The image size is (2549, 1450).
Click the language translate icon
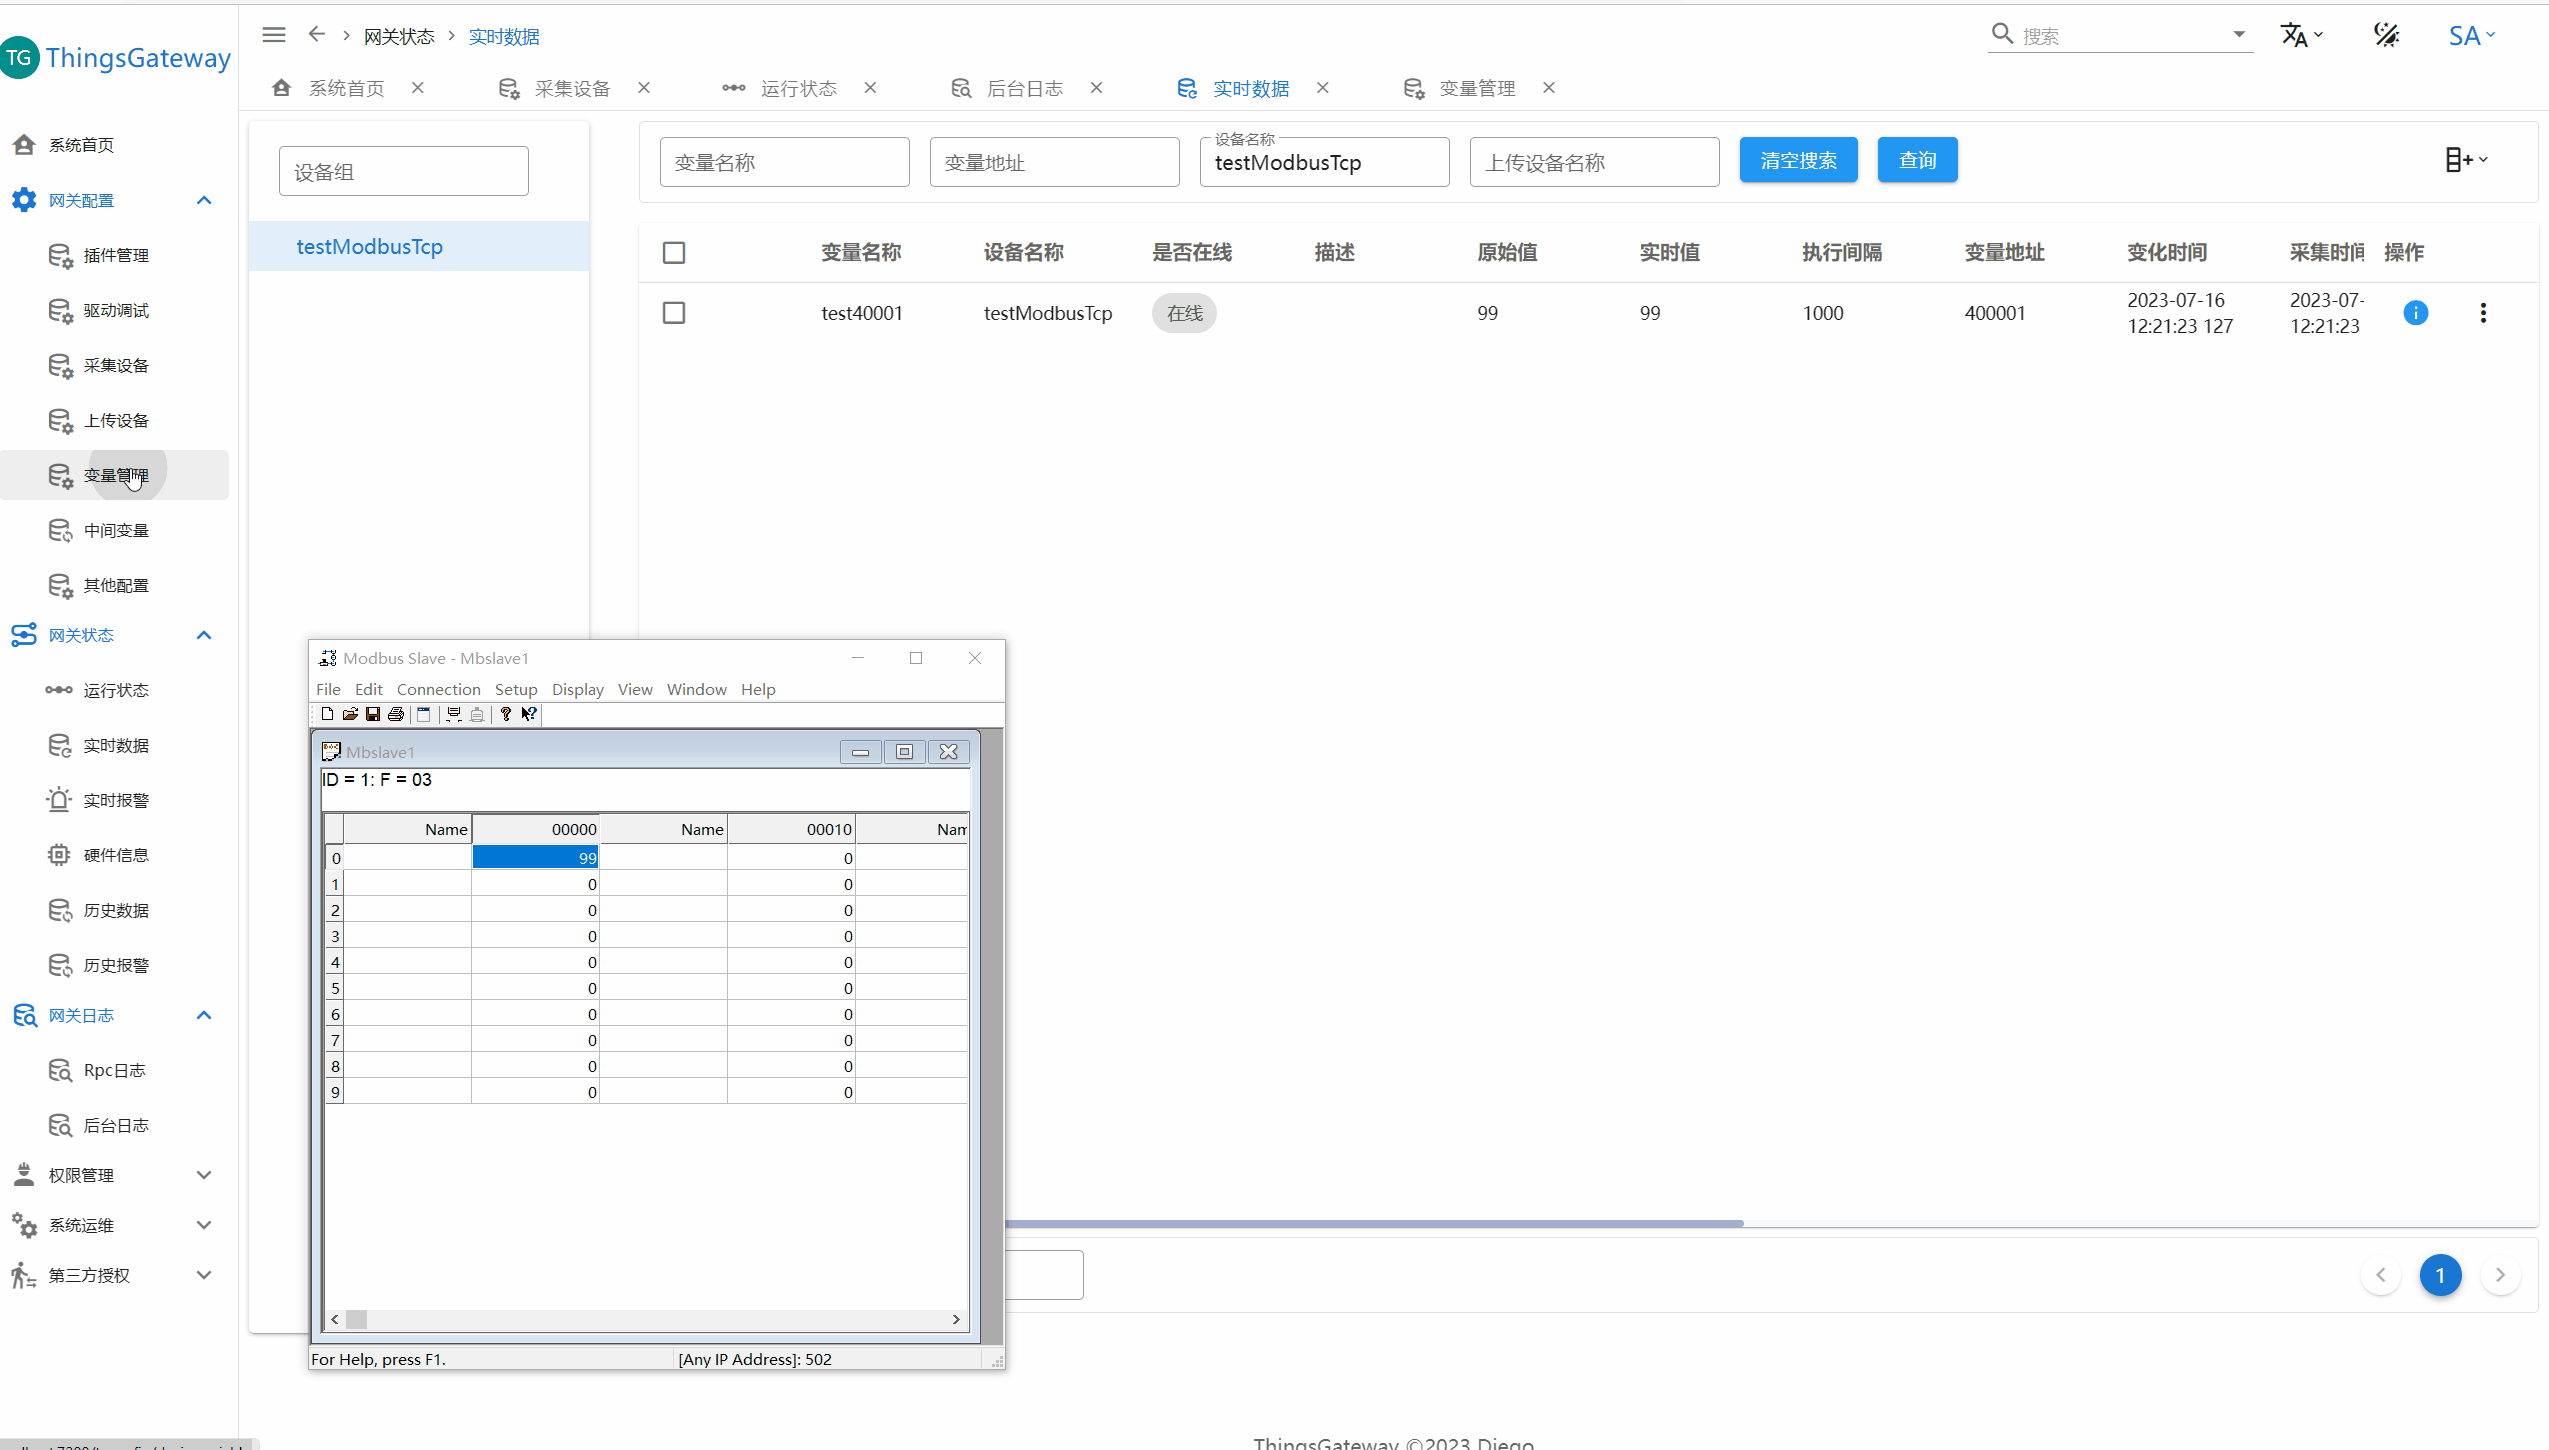click(x=2296, y=35)
